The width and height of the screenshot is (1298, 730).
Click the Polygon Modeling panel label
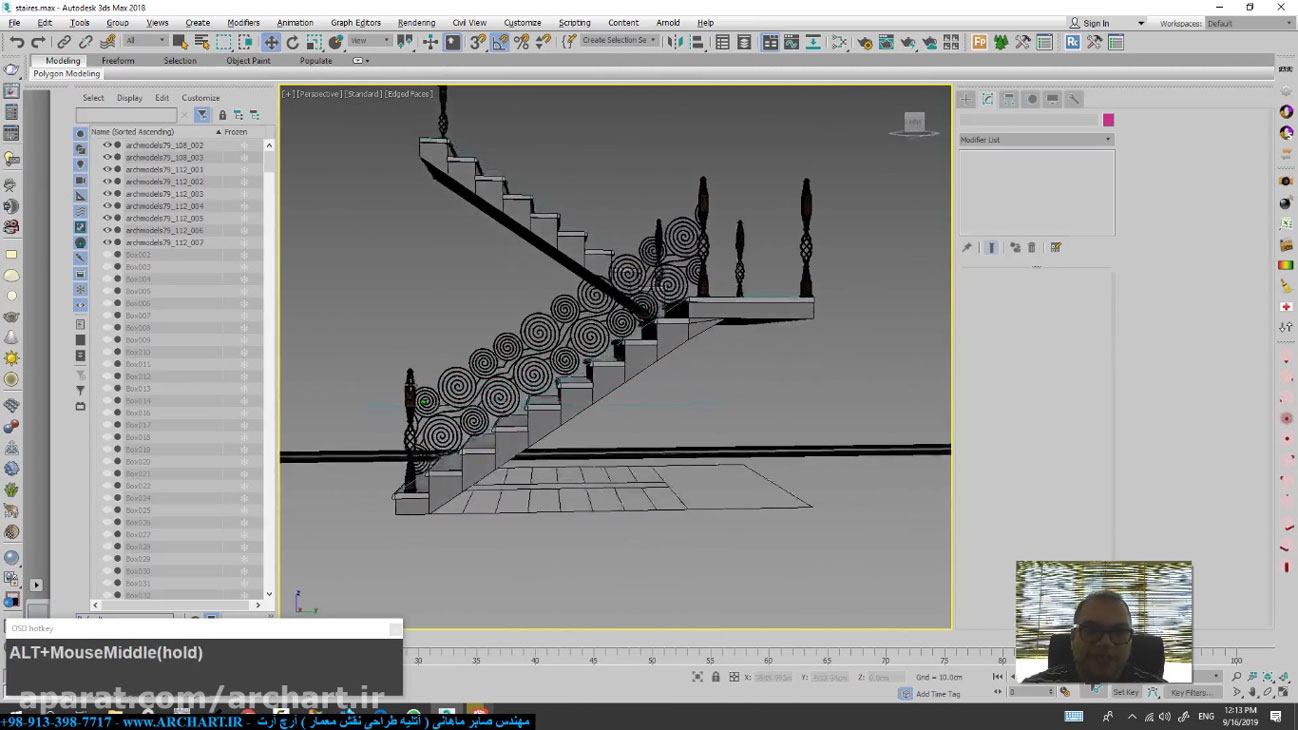pyautogui.click(x=66, y=74)
